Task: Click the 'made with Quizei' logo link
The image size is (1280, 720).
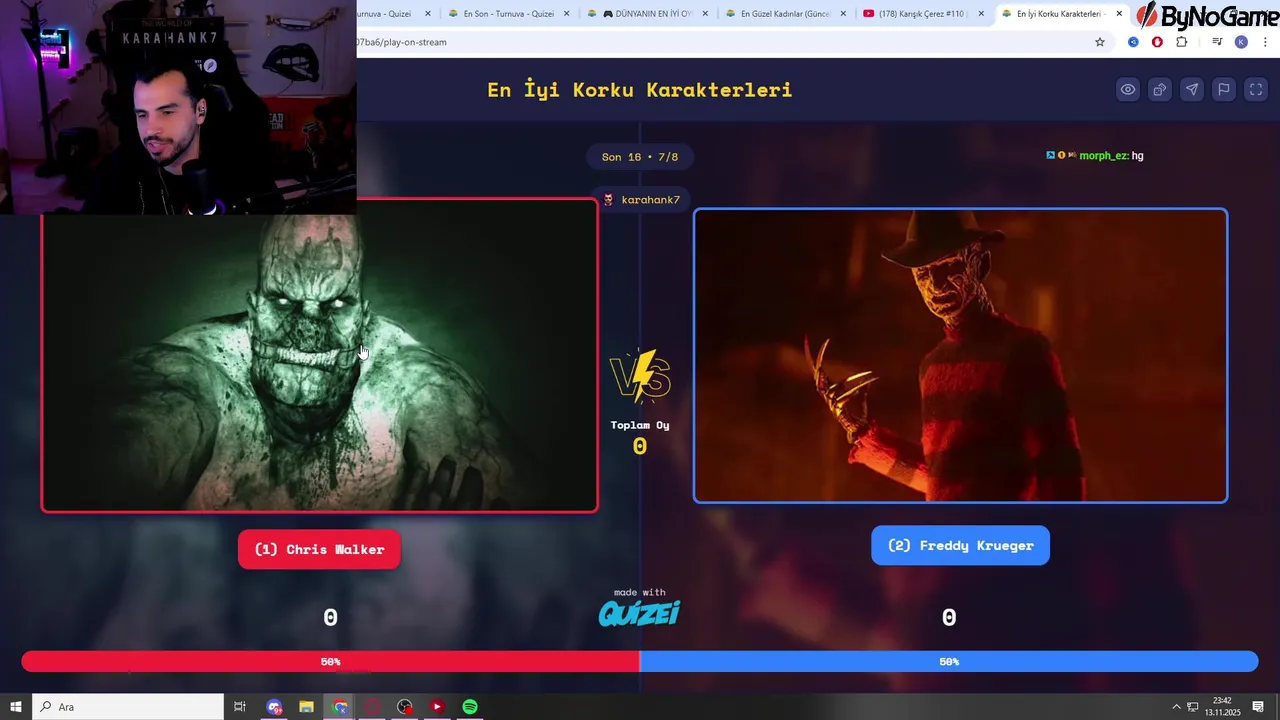Action: pos(639,607)
